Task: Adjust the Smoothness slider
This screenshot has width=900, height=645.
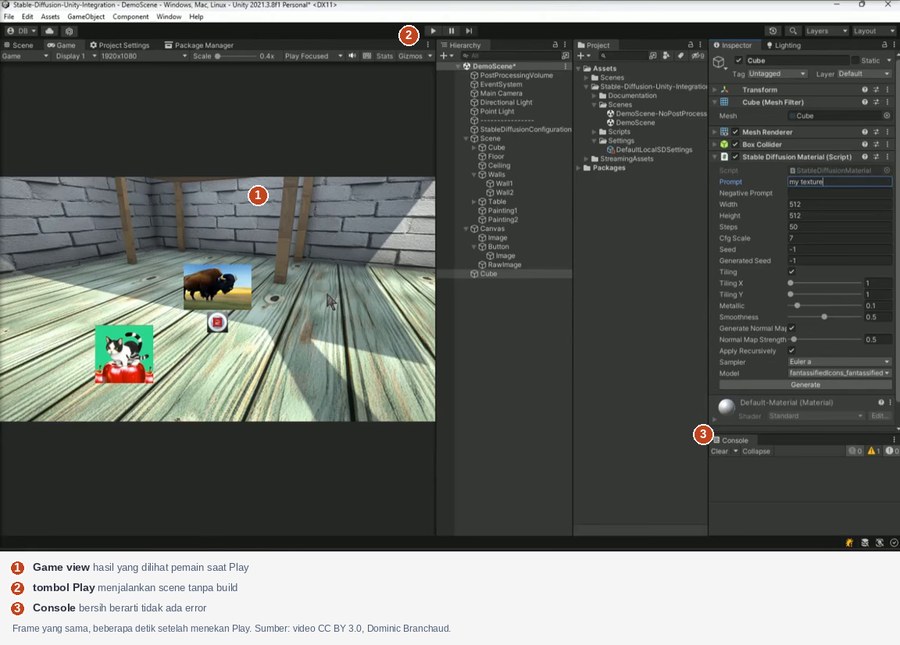Action: tap(825, 317)
